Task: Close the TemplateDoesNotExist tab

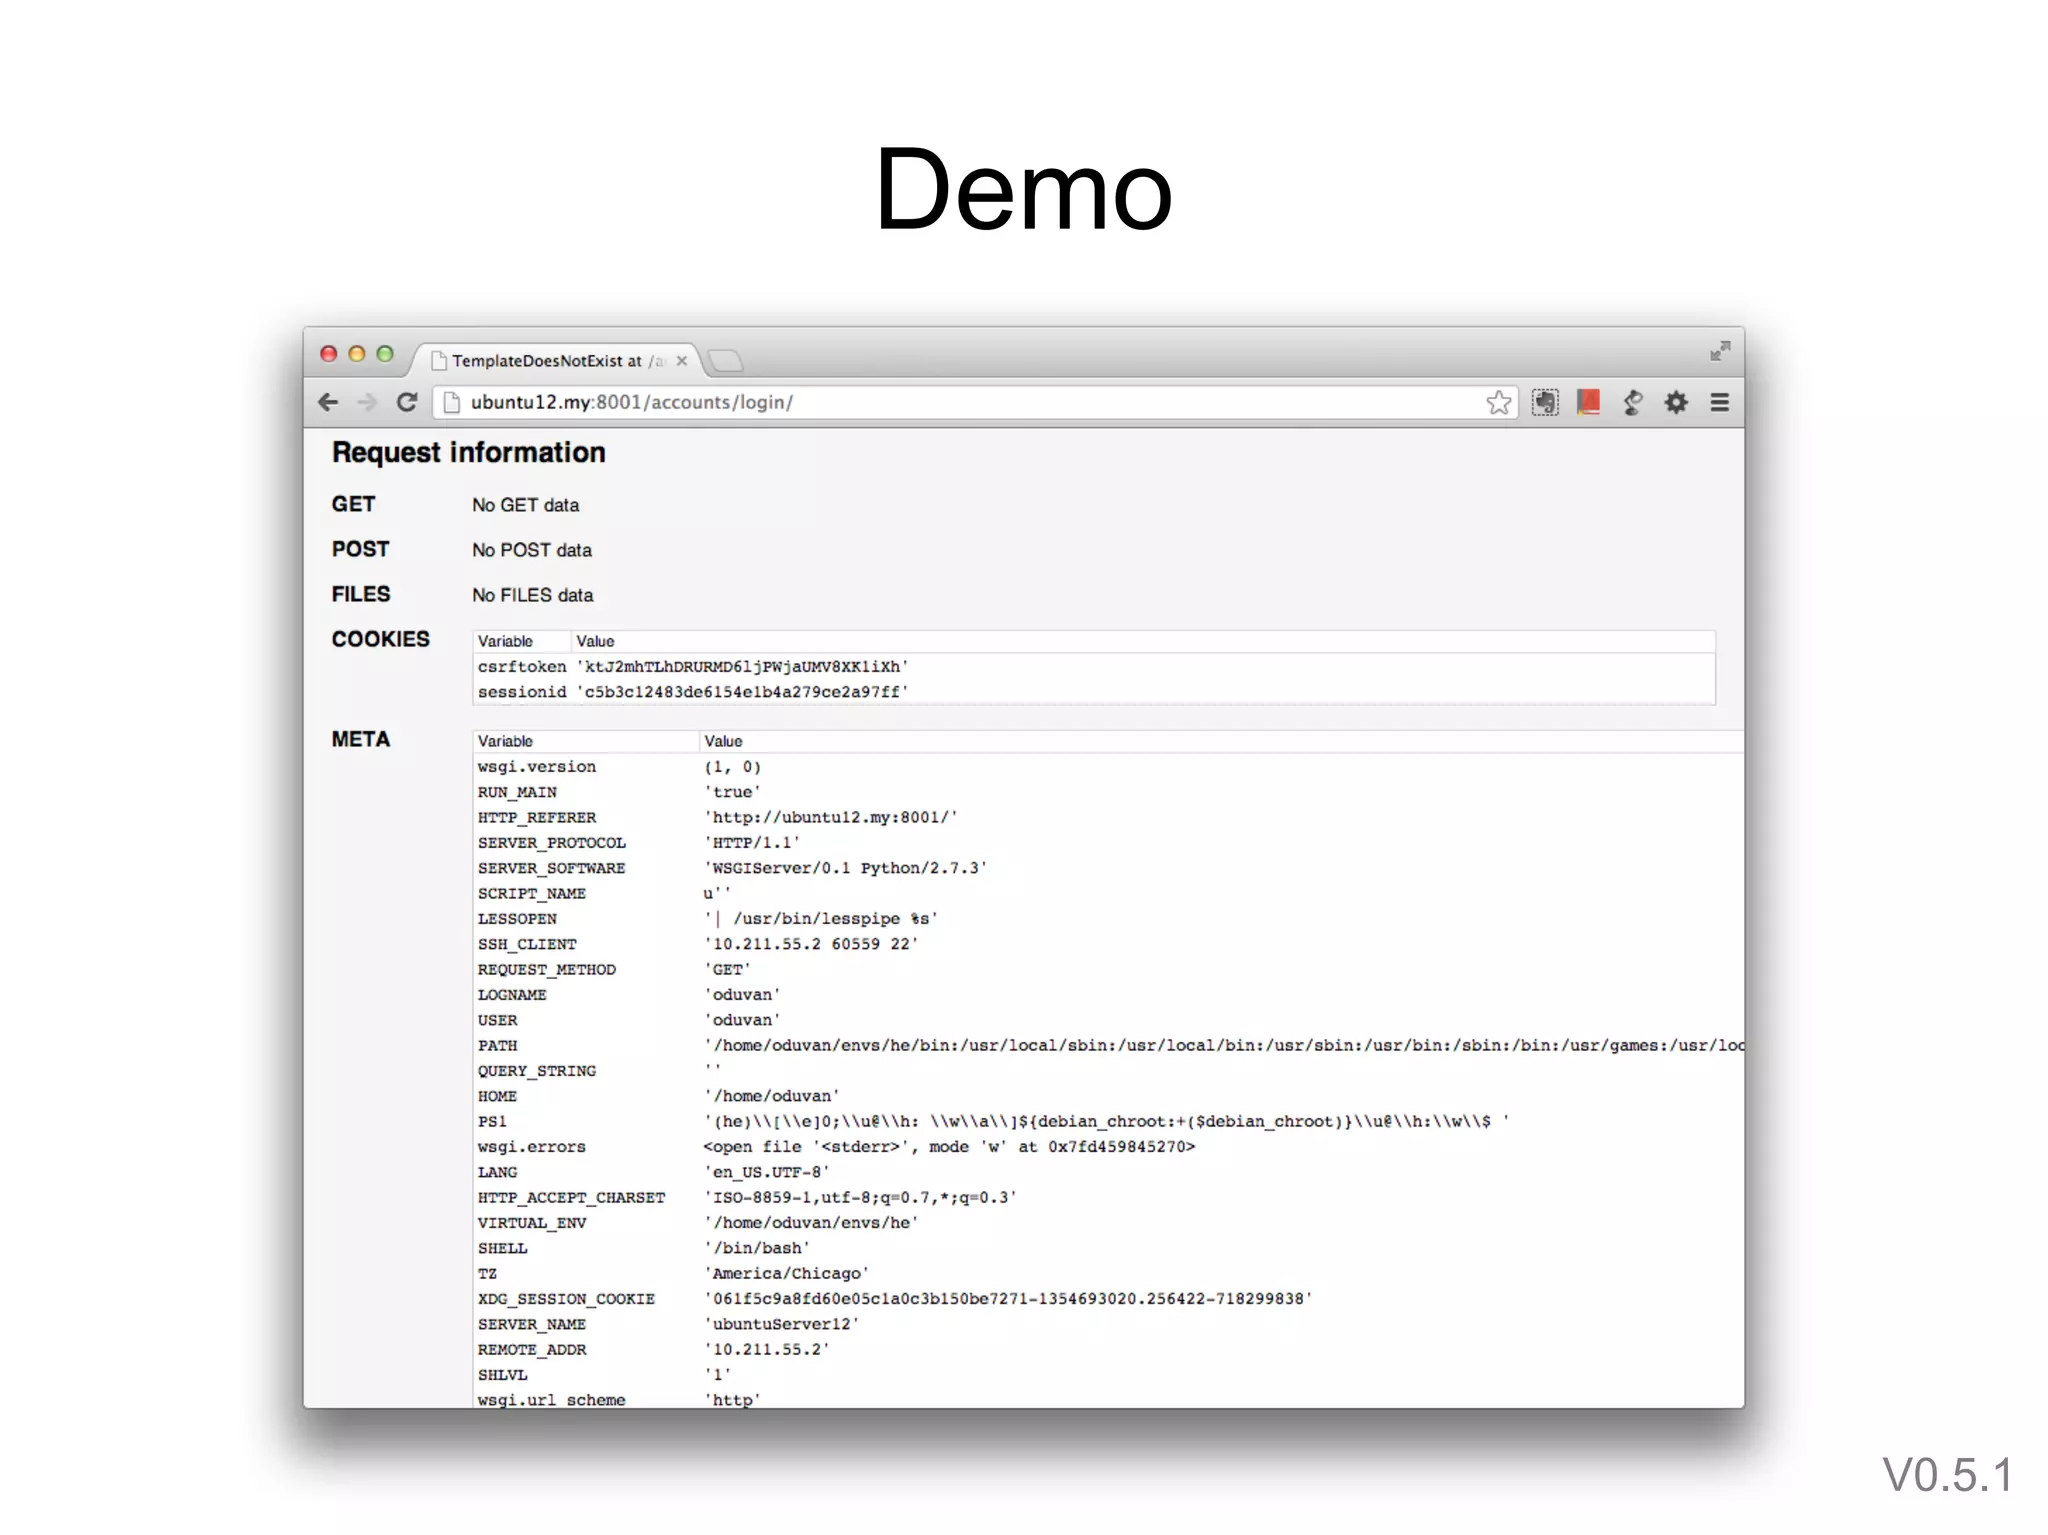Action: (x=682, y=361)
